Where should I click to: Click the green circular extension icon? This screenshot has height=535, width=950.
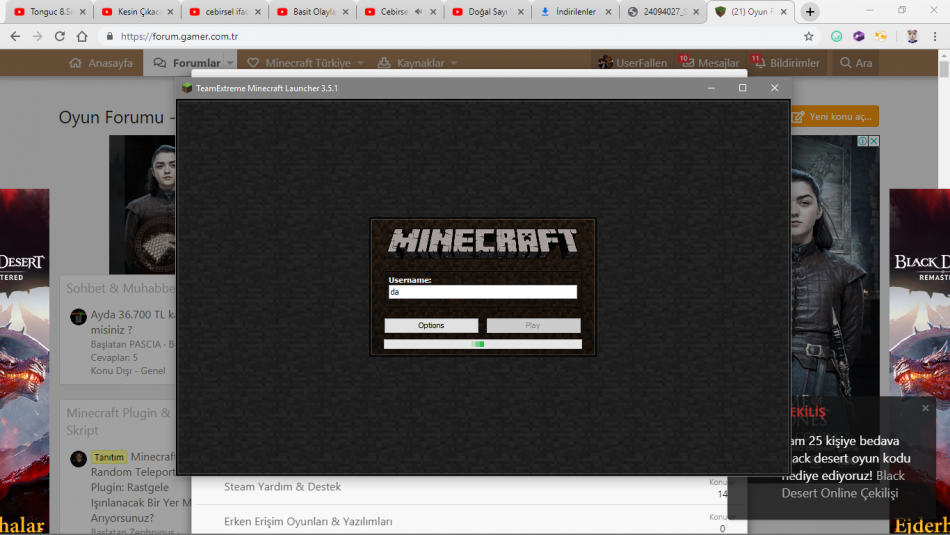pyautogui.click(x=836, y=36)
